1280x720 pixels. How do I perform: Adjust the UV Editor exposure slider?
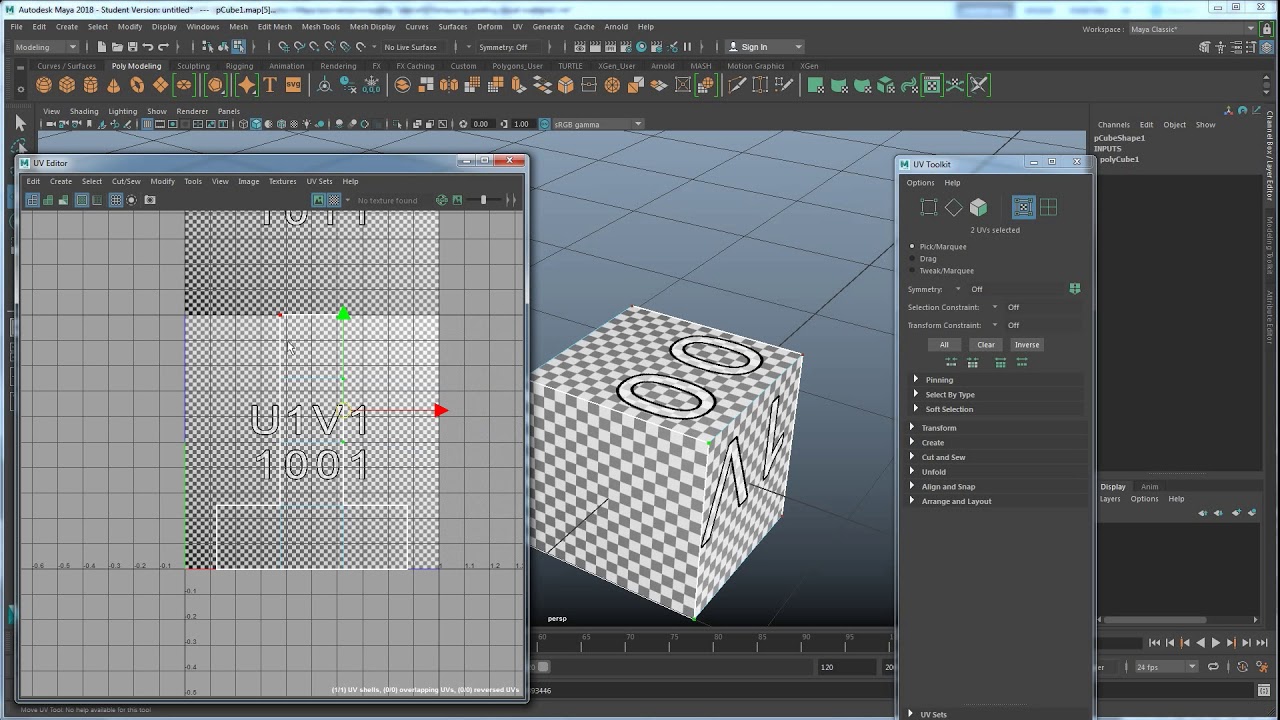[482, 200]
